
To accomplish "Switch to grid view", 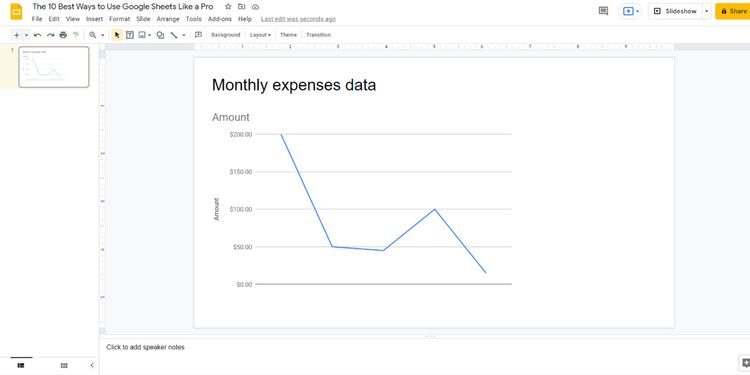I will pos(64,365).
